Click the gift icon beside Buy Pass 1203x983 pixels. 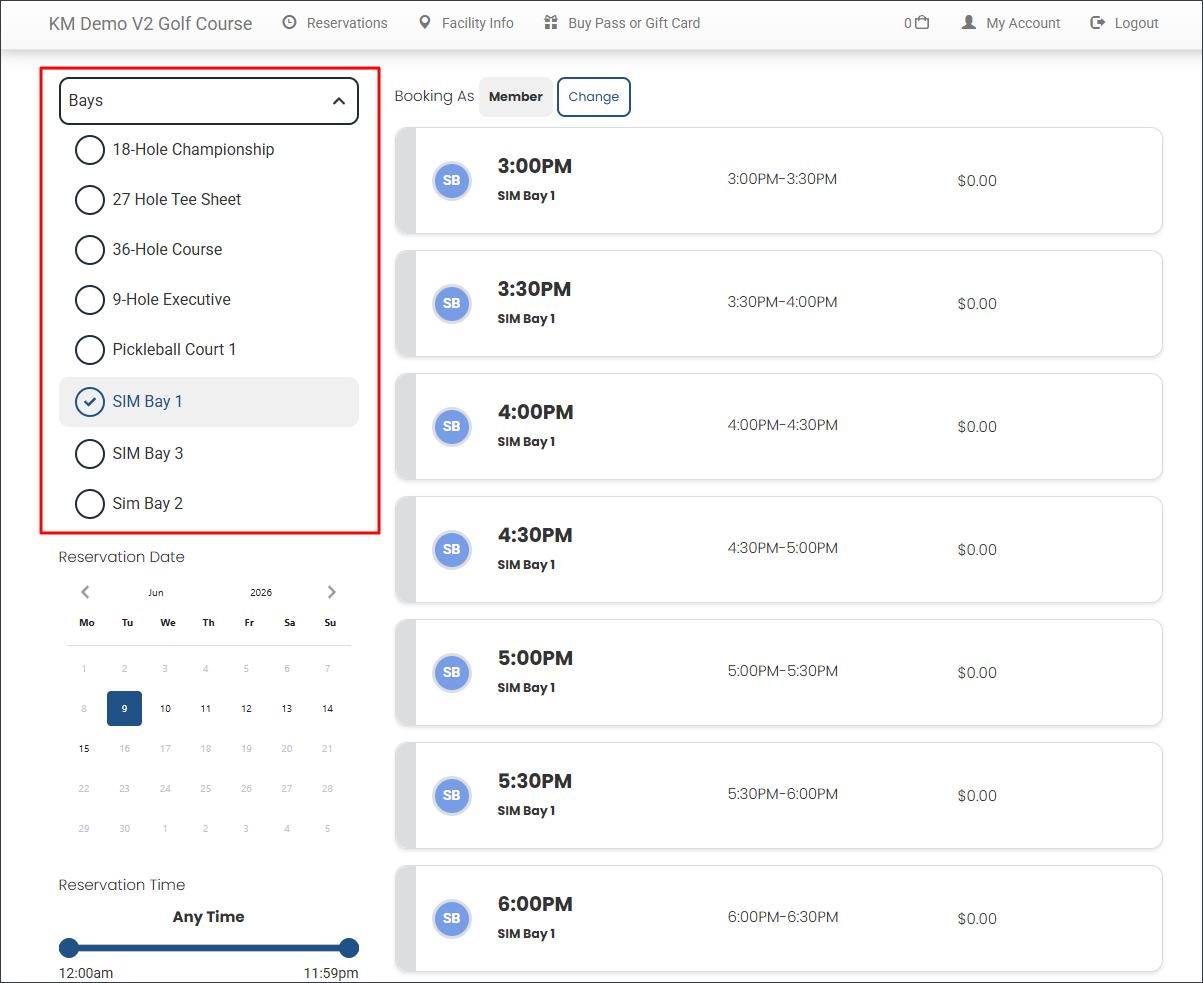(x=550, y=22)
